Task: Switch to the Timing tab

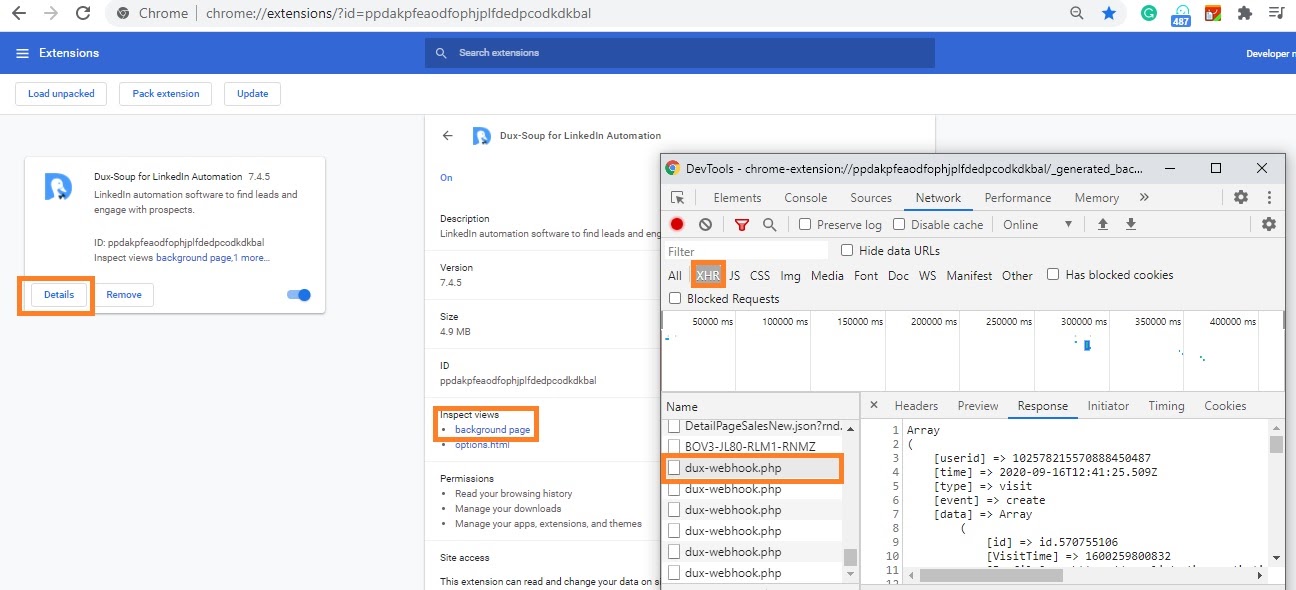Action: pyautogui.click(x=1166, y=406)
